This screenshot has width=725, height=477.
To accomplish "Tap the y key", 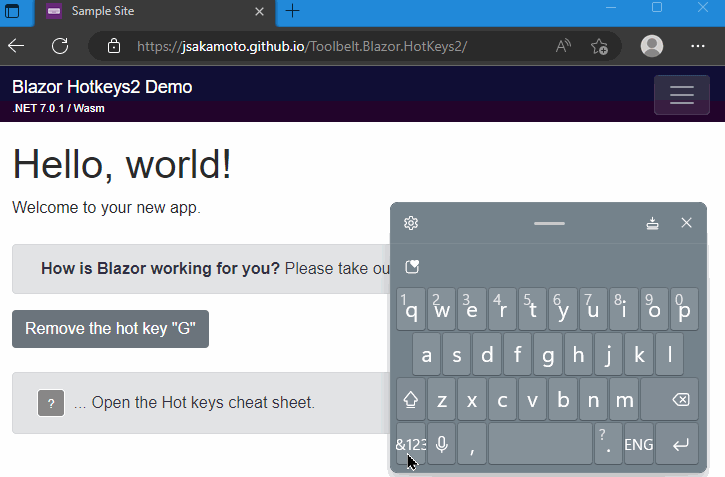I will click(563, 309).
